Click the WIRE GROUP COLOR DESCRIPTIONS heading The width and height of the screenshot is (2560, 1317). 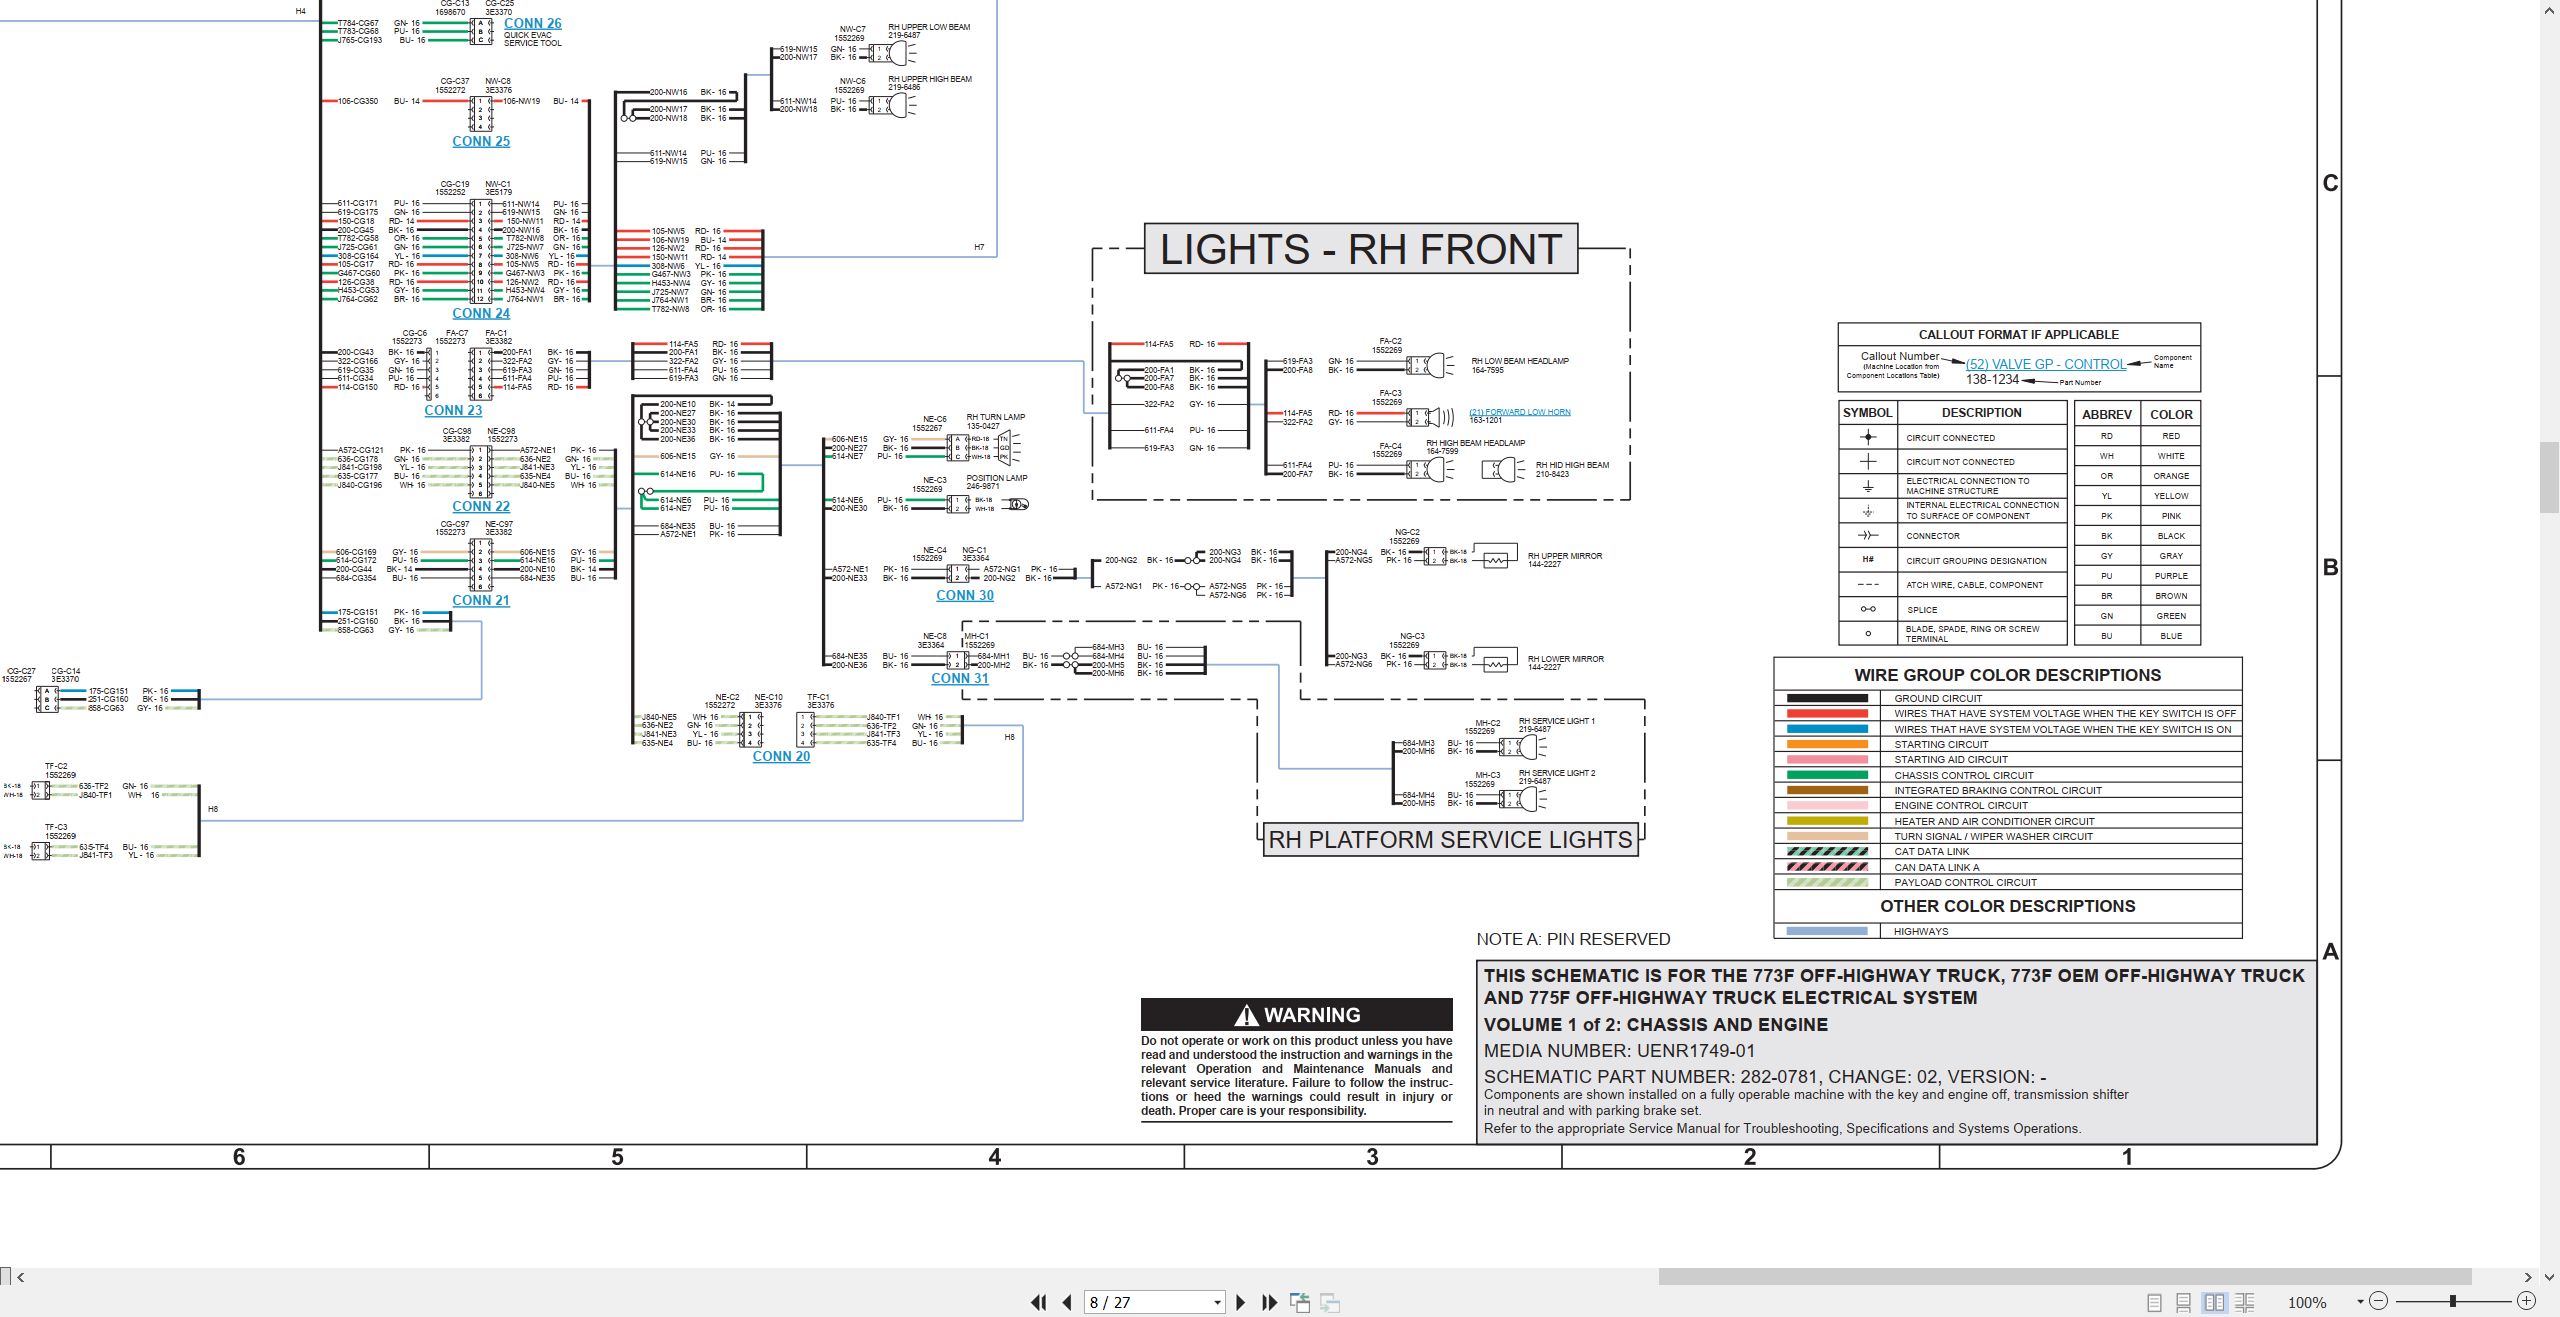[2007, 675]
